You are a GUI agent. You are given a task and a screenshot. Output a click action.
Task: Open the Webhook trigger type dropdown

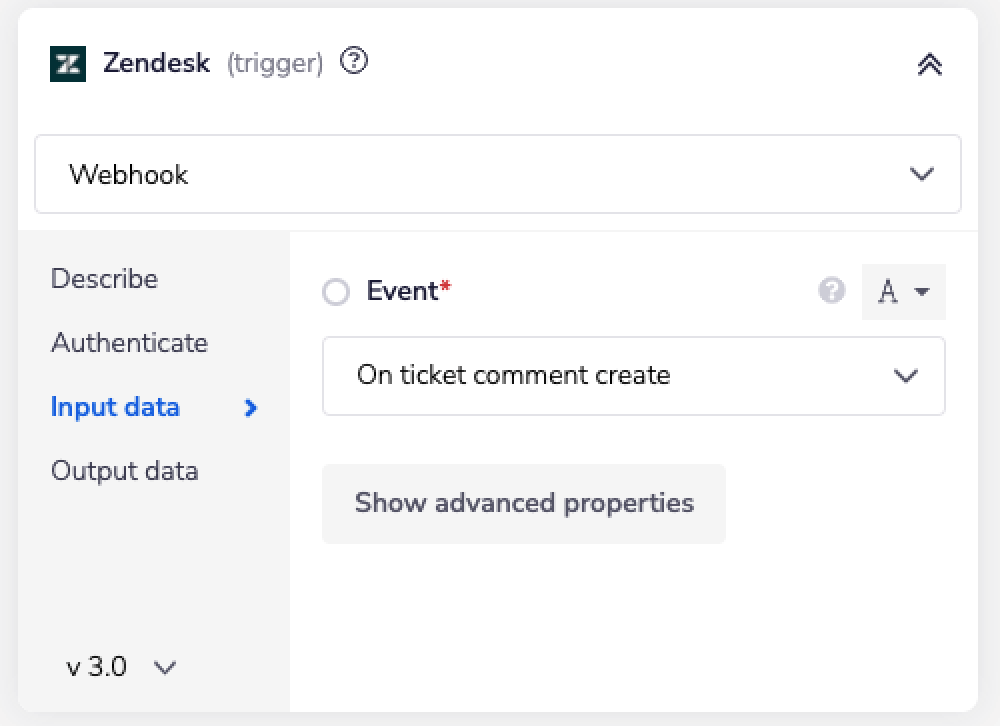(x=497, y=174)
